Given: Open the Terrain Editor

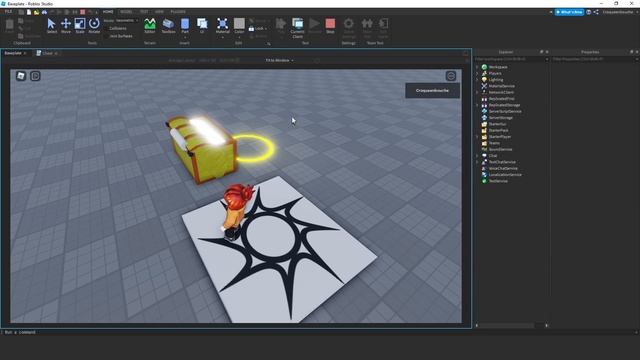Looking at the screenshot, I should pyautogui.click(x=150, y=26).
